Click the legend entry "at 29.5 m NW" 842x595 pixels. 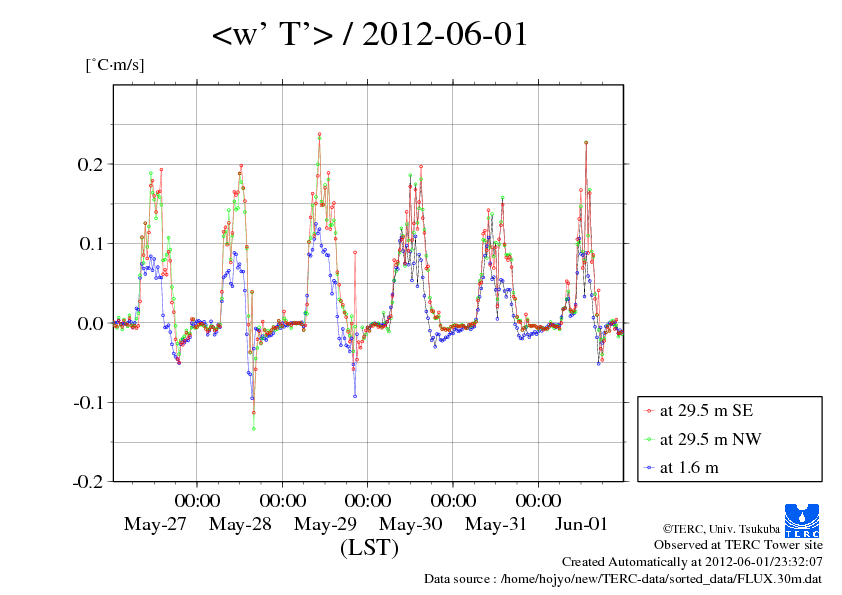710,439
